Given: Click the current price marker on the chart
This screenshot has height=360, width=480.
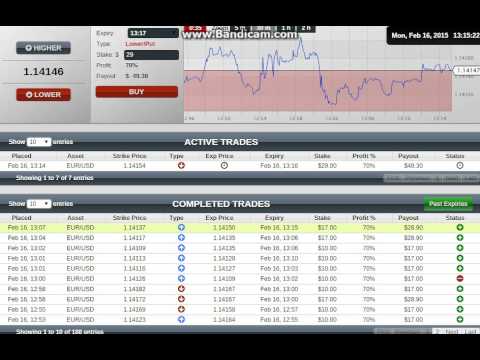Looking at the screenshot, I should (x=467, y=70).
